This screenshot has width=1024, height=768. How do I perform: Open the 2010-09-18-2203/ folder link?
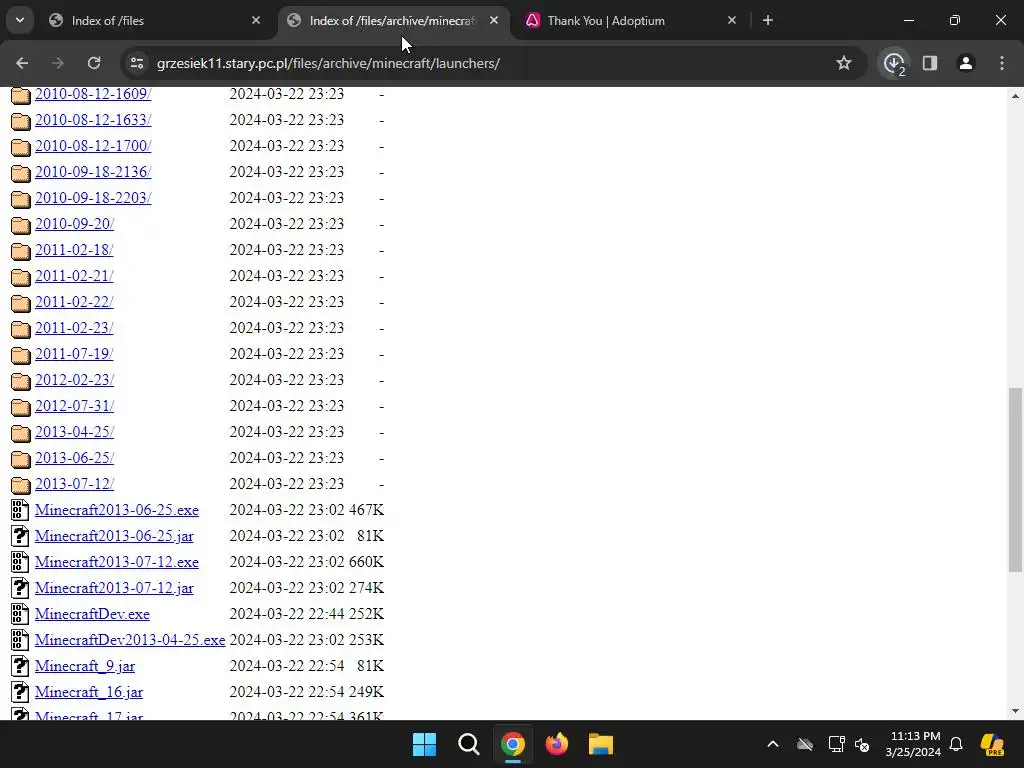(93, 198)
